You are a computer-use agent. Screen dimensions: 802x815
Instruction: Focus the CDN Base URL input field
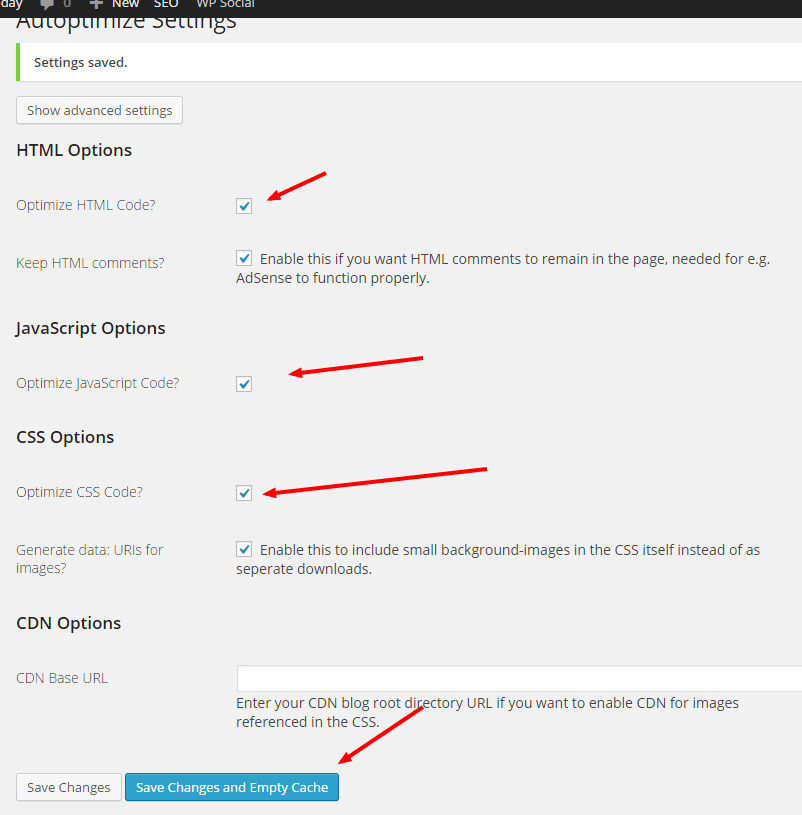(x=519, y=678)
